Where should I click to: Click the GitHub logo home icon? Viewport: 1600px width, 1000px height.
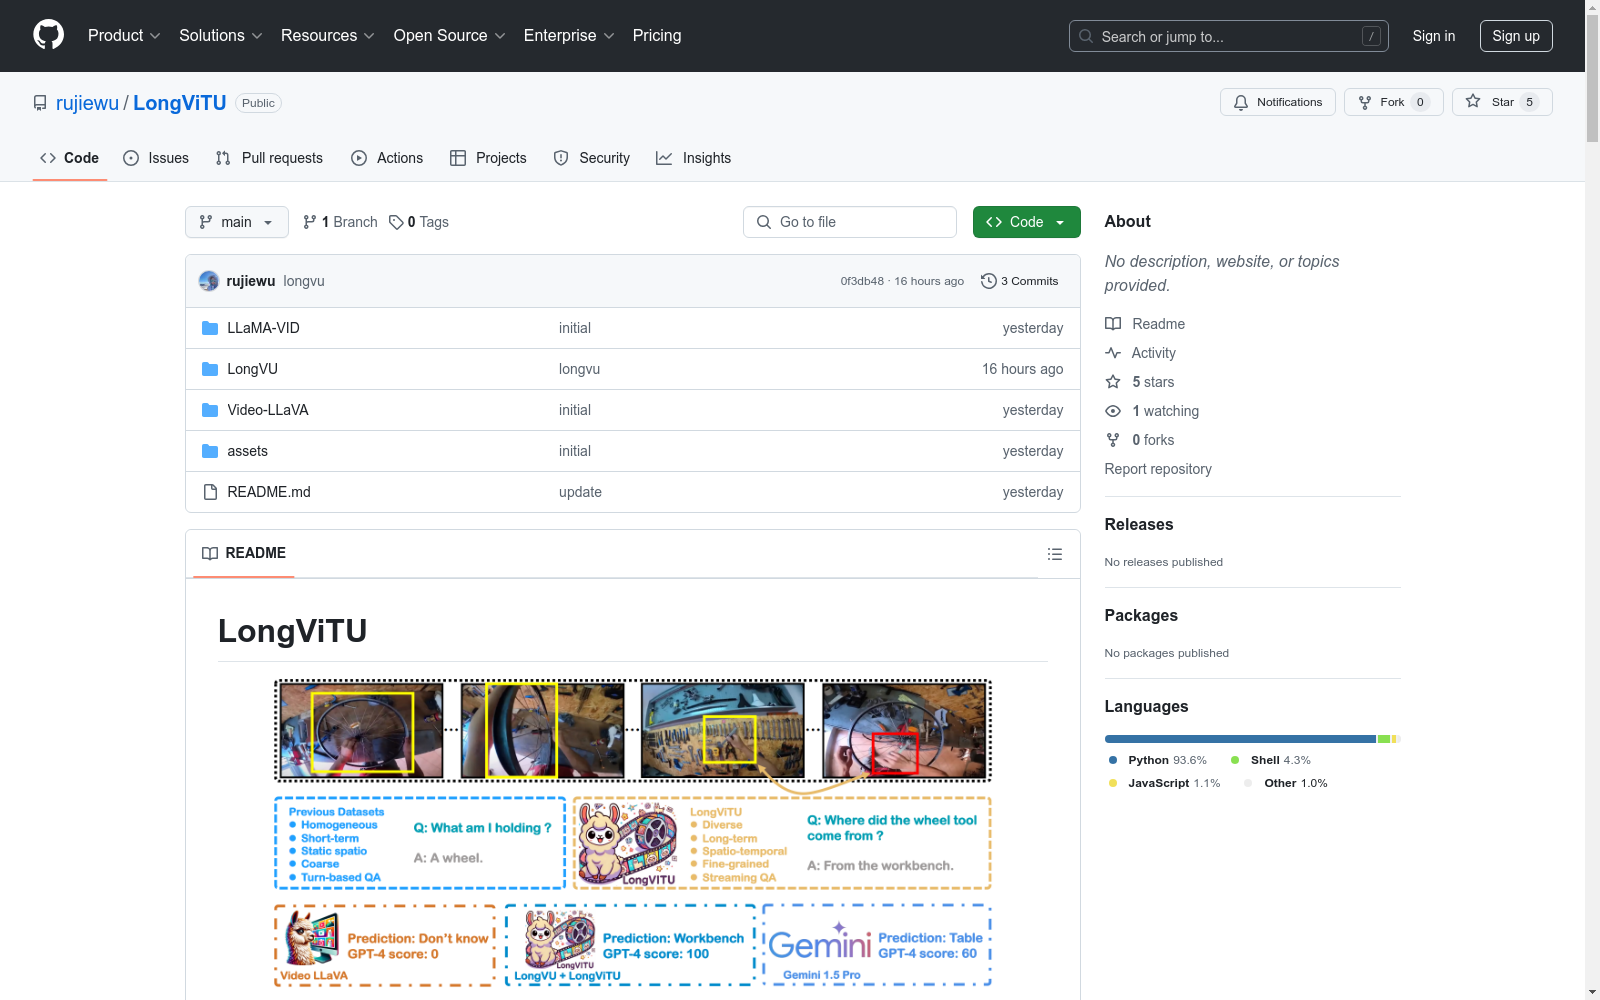(48, 35)
